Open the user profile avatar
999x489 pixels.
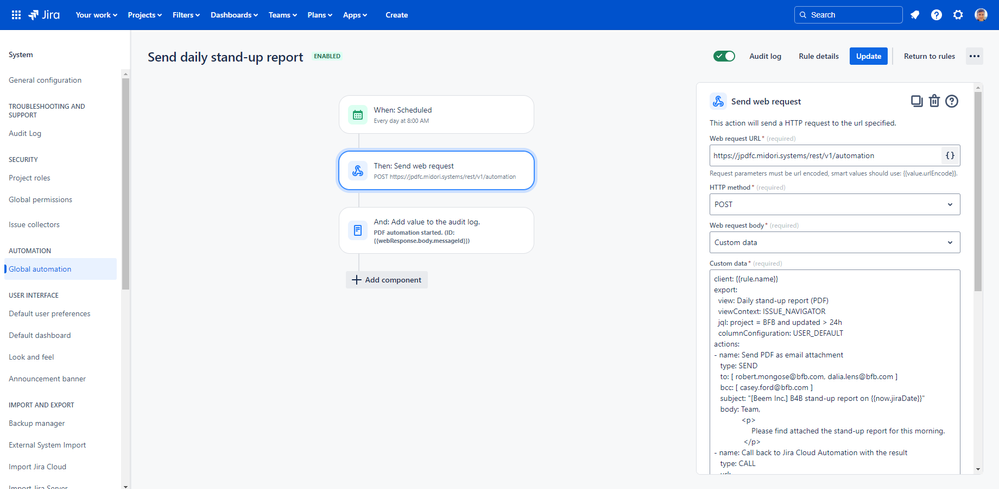click(981, 15)
